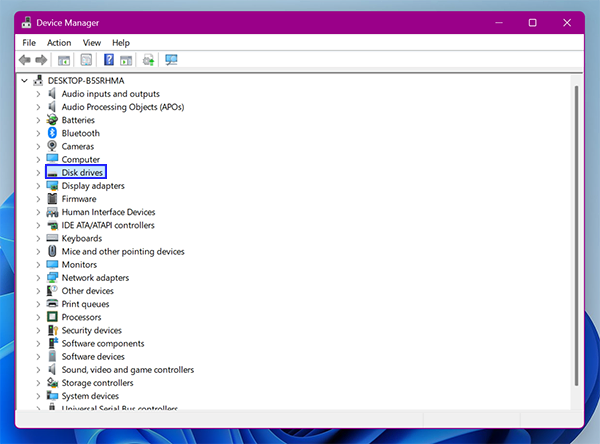Screen dimensions: 600x444
Task: Click the Network adapters icon
Action: (52, 278)
